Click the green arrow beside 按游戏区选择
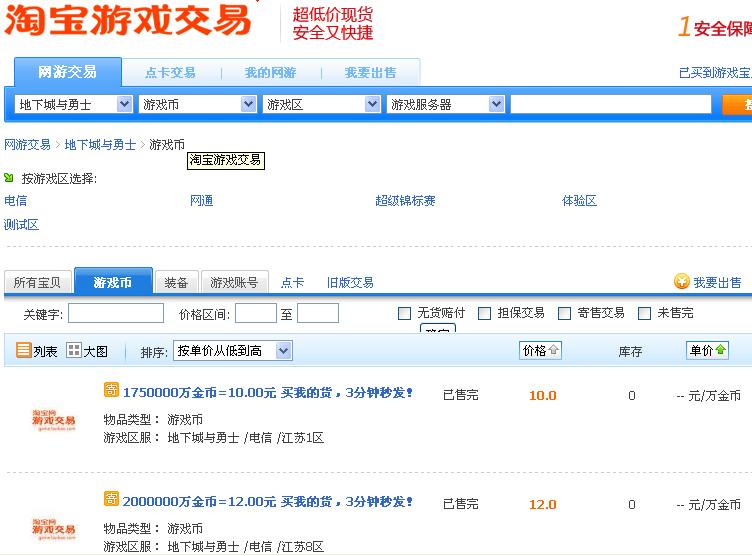The image size is (752, 556). (x=9, y=177)
